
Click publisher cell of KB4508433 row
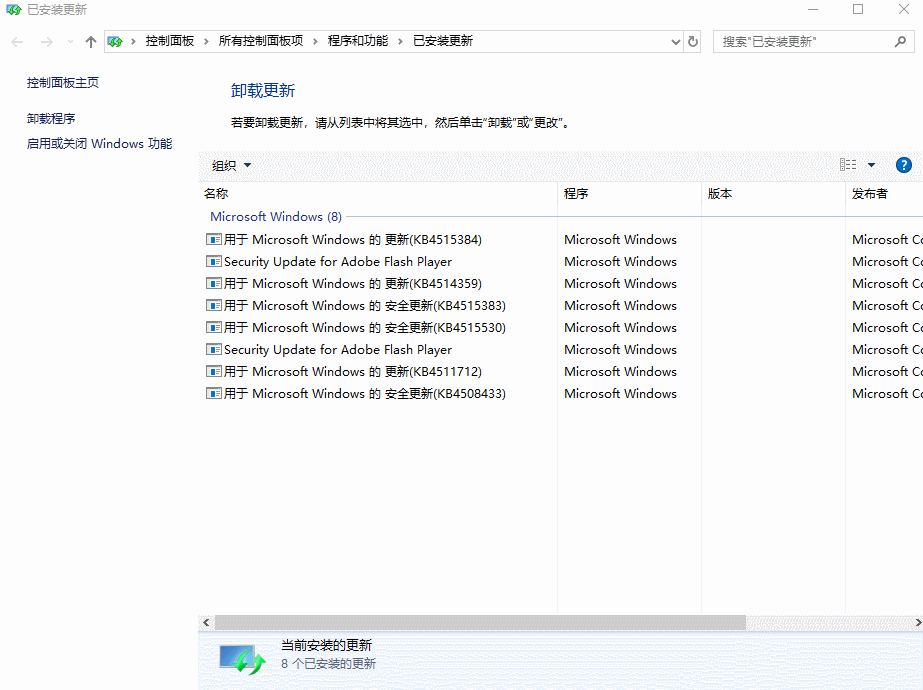(x=887, y=393)
